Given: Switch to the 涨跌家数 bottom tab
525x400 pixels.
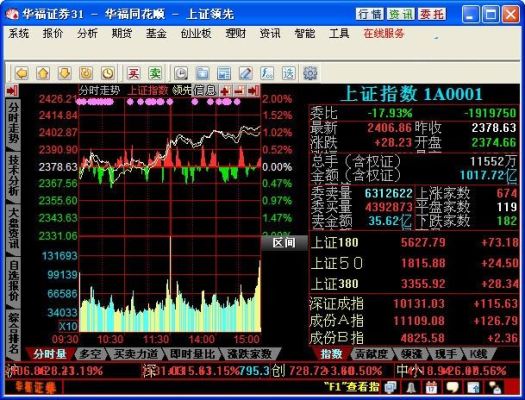Looking at the screenshot, I should coord(249,354).
